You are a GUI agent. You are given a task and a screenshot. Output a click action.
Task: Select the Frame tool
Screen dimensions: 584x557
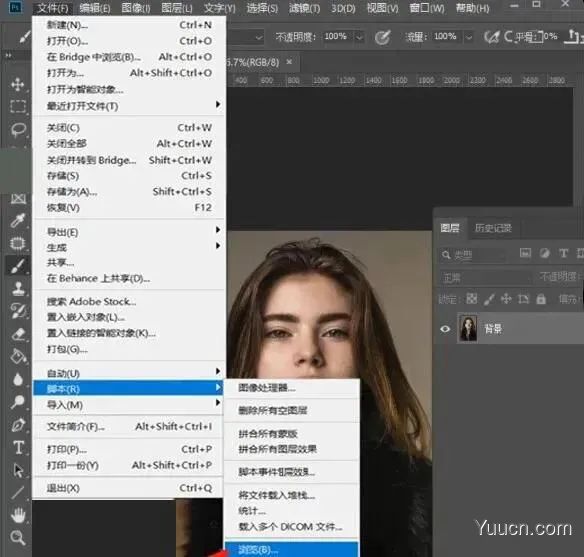coord(18,199)
